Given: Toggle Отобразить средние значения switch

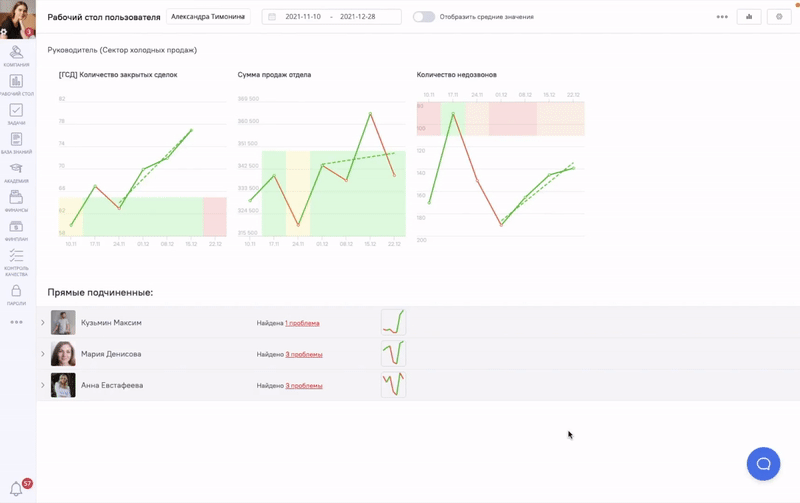Looking at the screenshot, I should click(423, 17).
